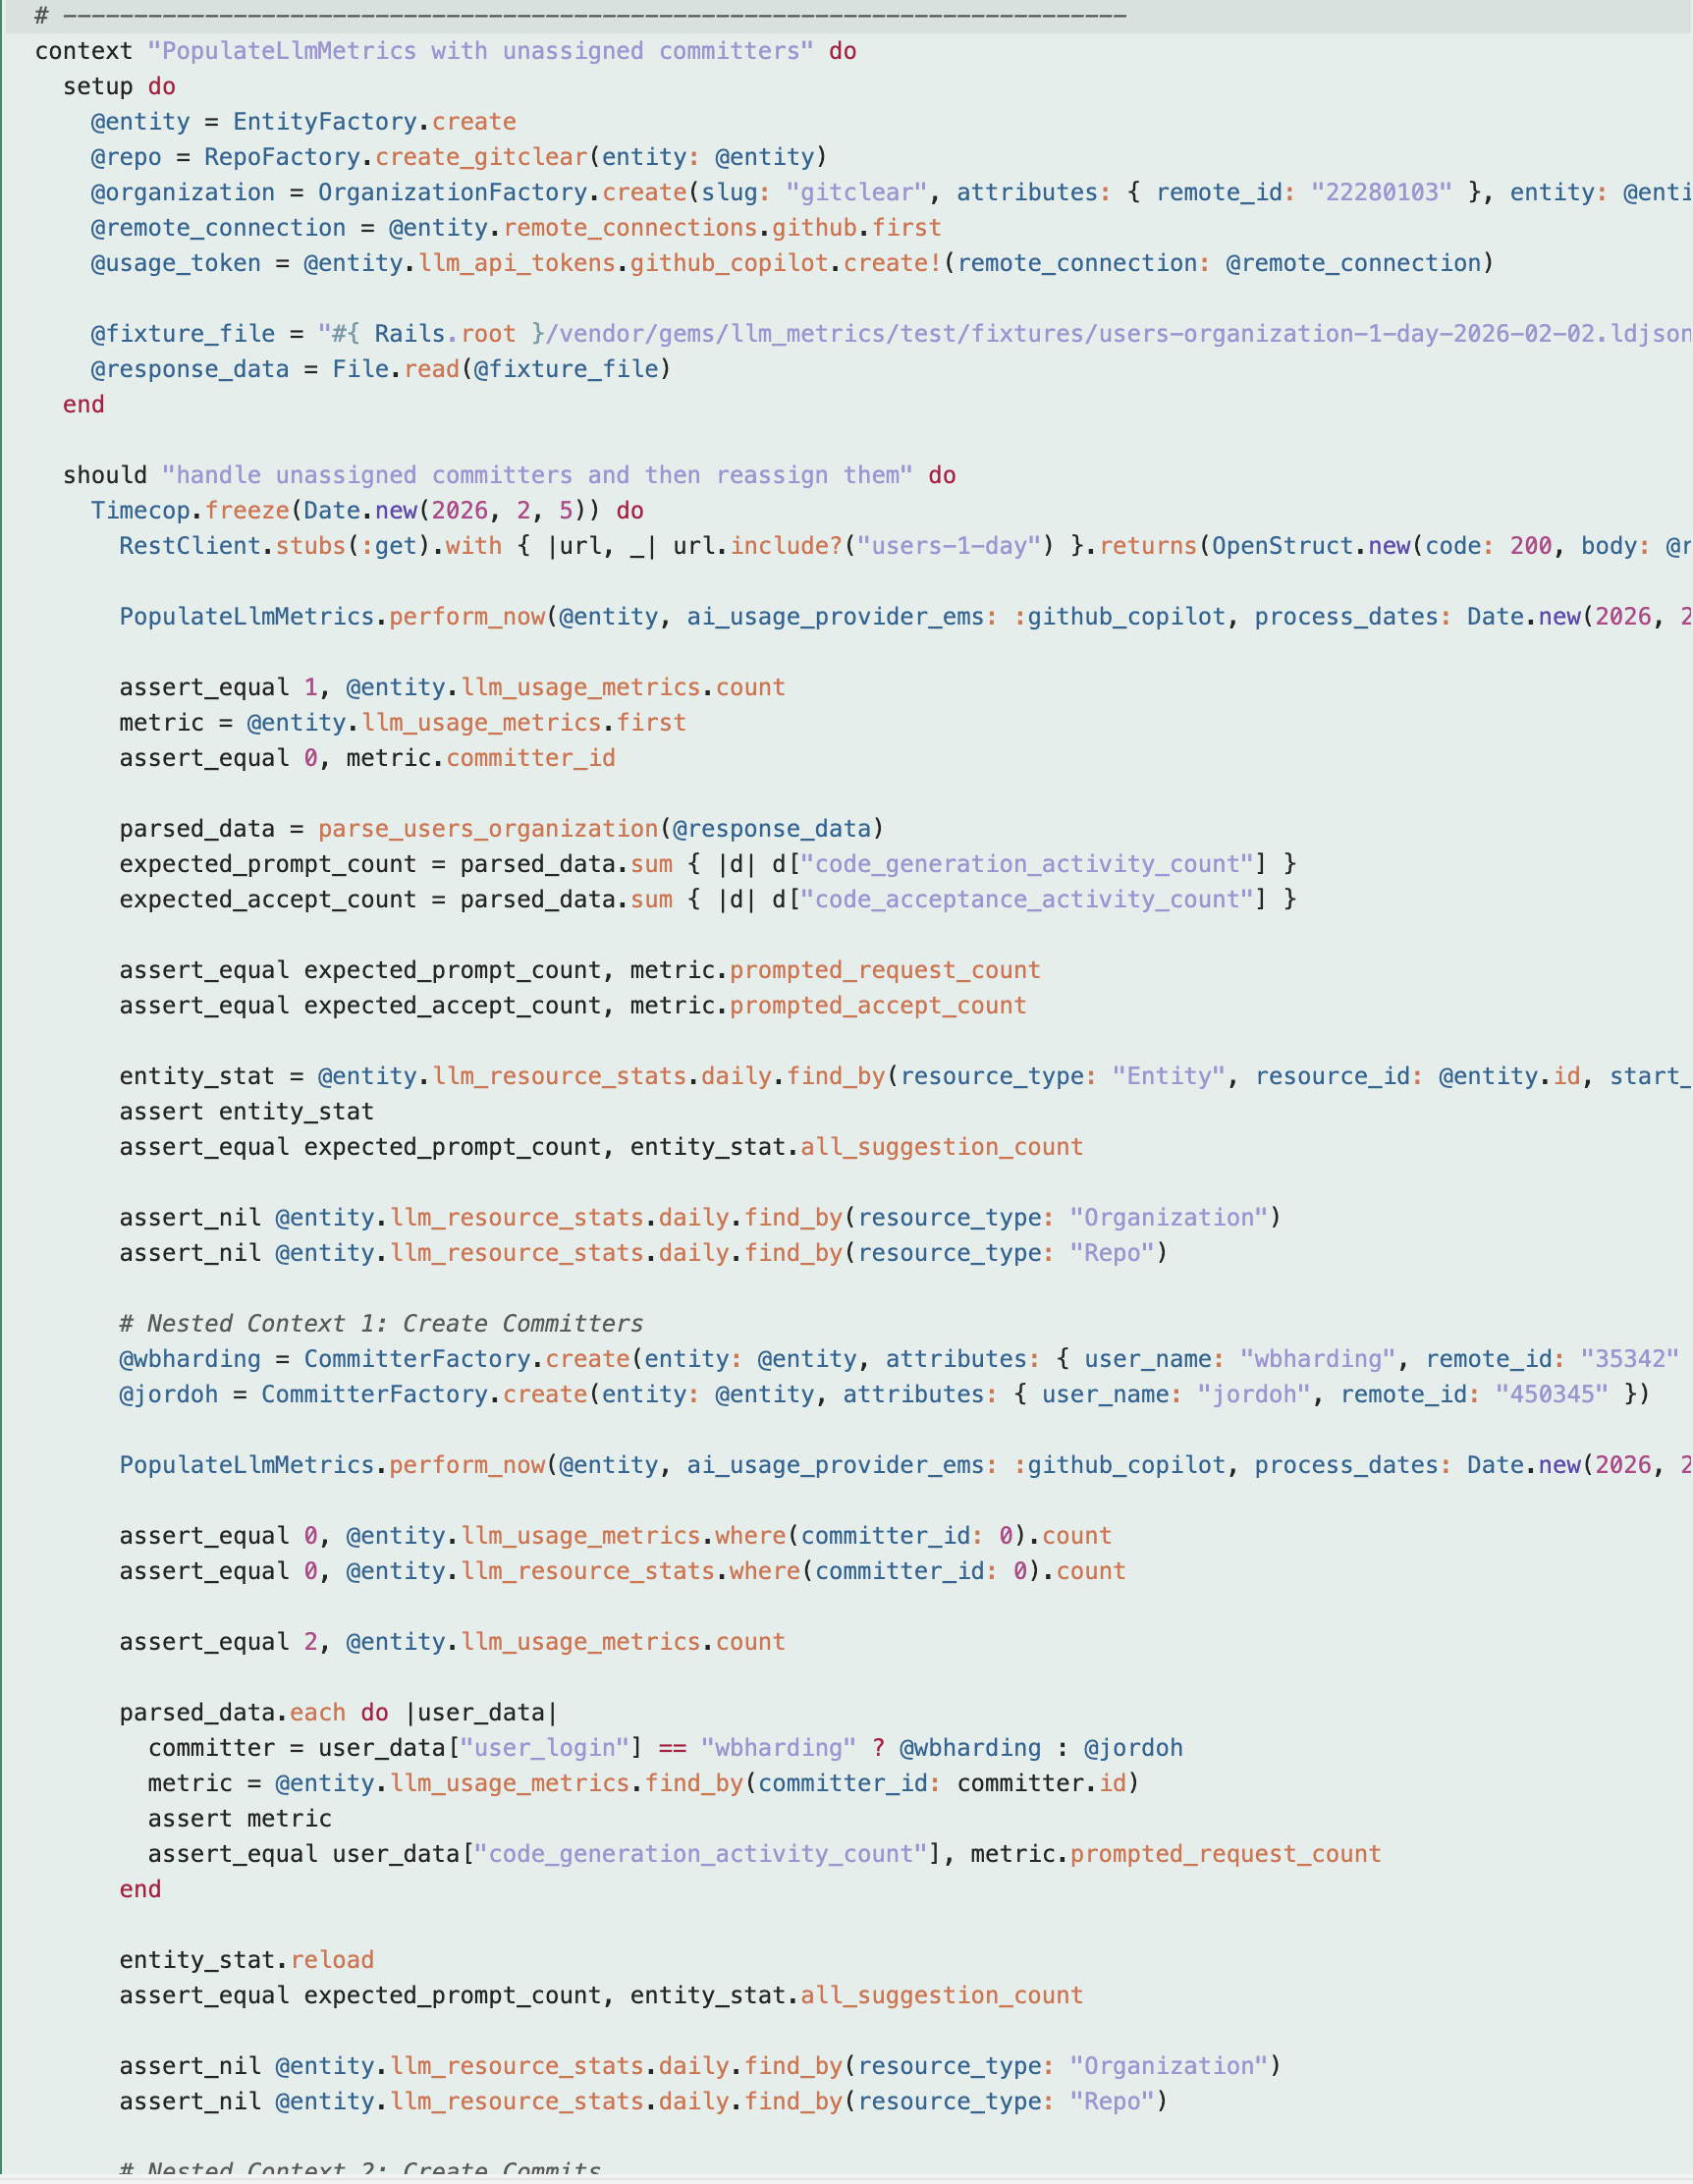This screenshot has width=1693, height=2184.
Task: Click the 'context' keyword at the top
Action: (83, 51)
